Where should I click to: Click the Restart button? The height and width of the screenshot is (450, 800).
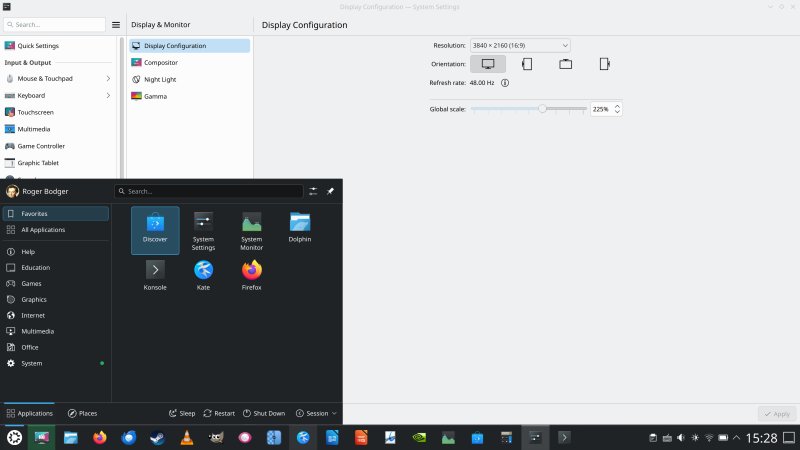tap(219, 413)
